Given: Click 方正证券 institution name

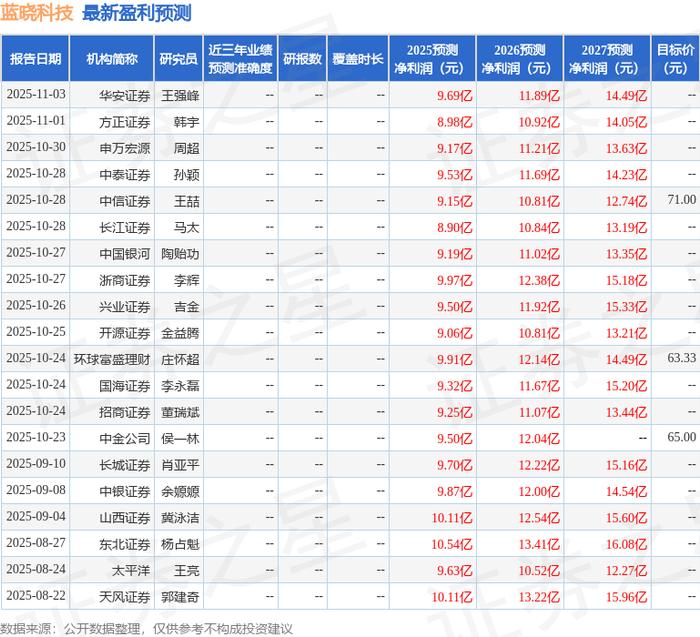Looking at the screenshot, I should coord(125,122).
